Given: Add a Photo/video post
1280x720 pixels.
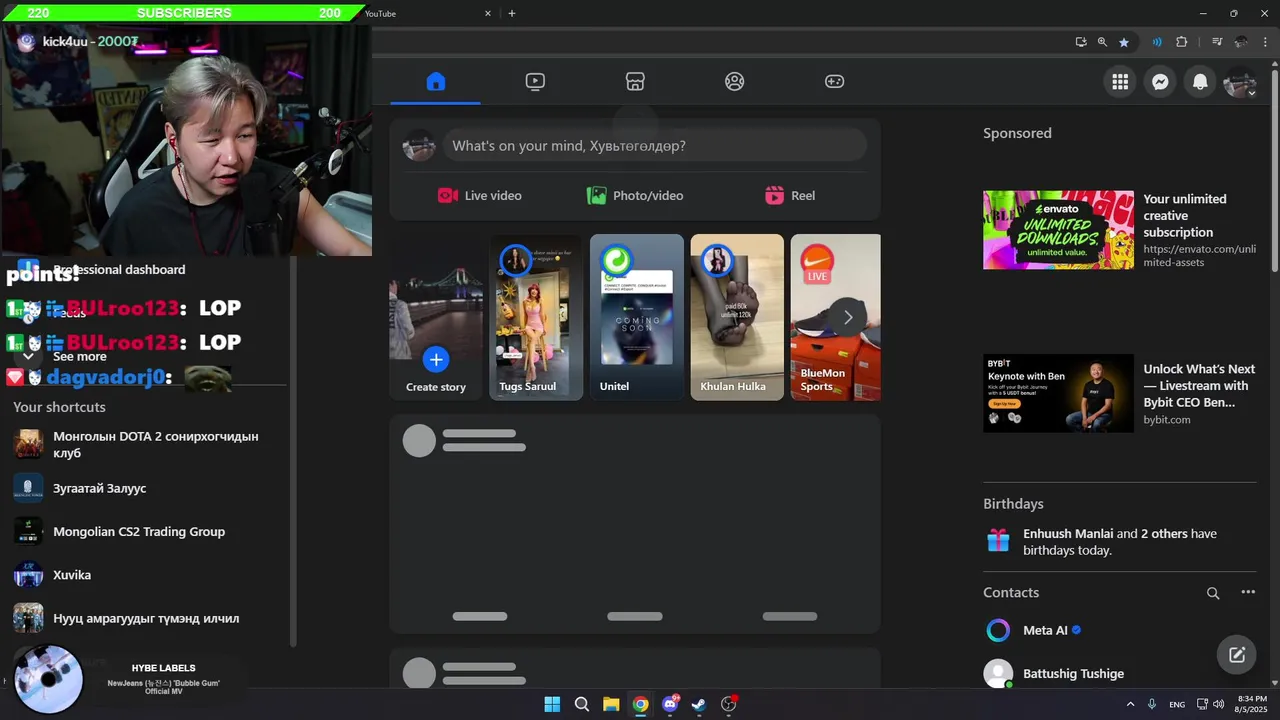Looking at the screenshot, I should coord(635,196).
